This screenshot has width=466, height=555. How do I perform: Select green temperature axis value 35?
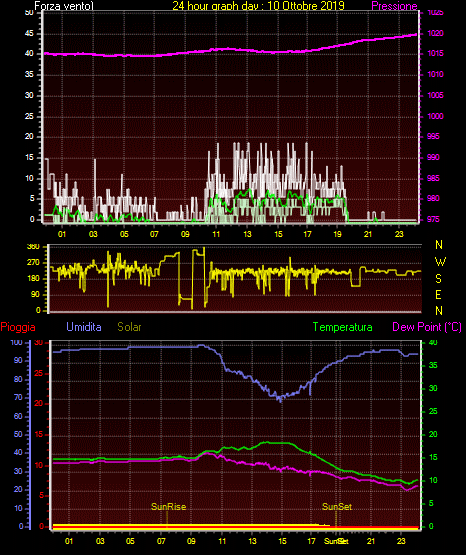point(433,365)
